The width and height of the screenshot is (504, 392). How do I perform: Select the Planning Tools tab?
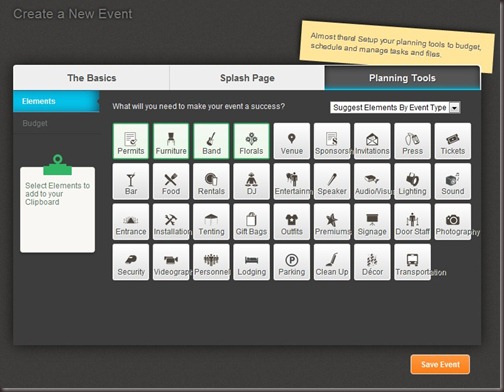pos(402,78)
